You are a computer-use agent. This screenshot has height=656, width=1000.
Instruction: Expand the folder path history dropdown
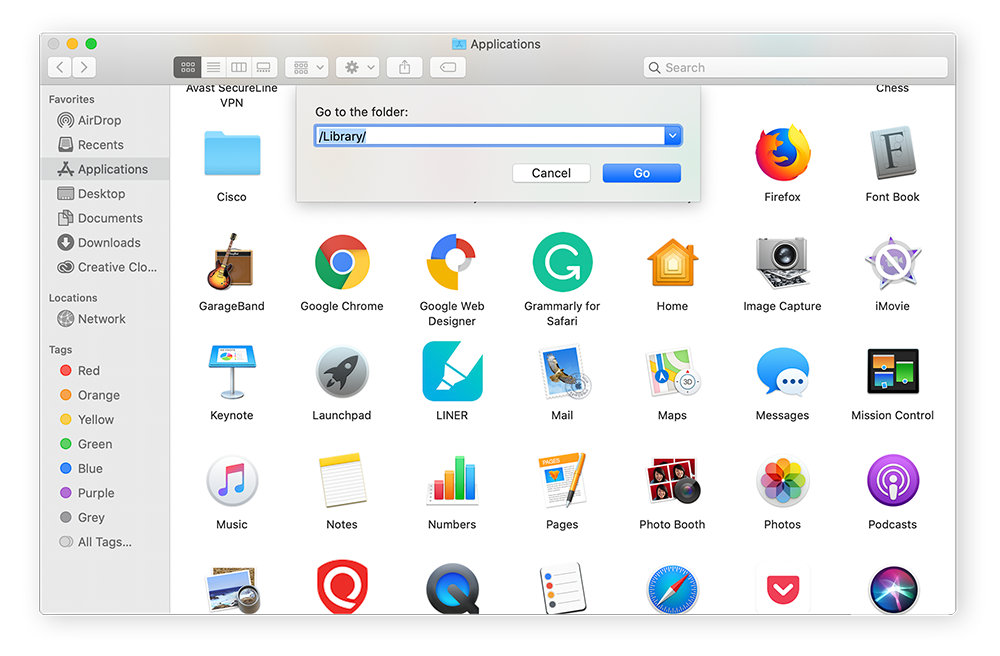click(672, 135)
